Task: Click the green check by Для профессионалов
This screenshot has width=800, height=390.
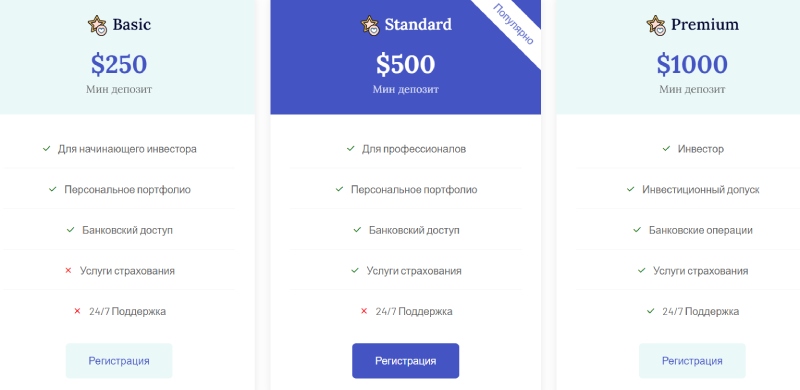Action: 351,149
